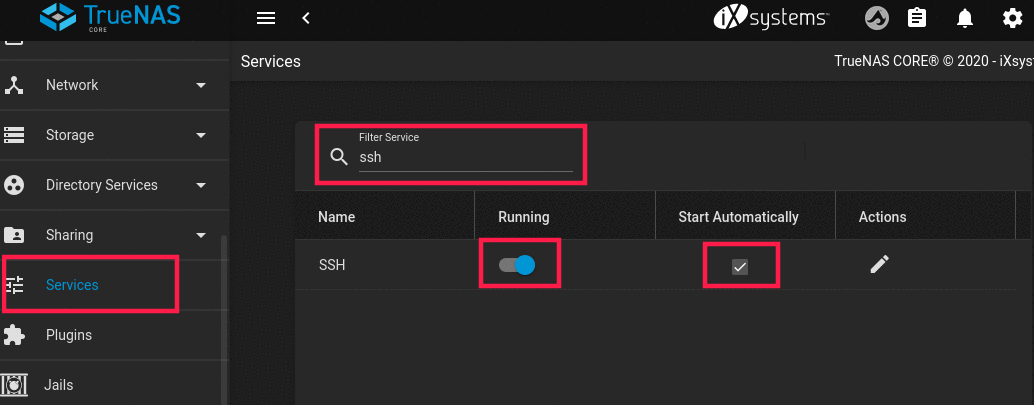Toggle the SSH running switch

tap(518, 265)
